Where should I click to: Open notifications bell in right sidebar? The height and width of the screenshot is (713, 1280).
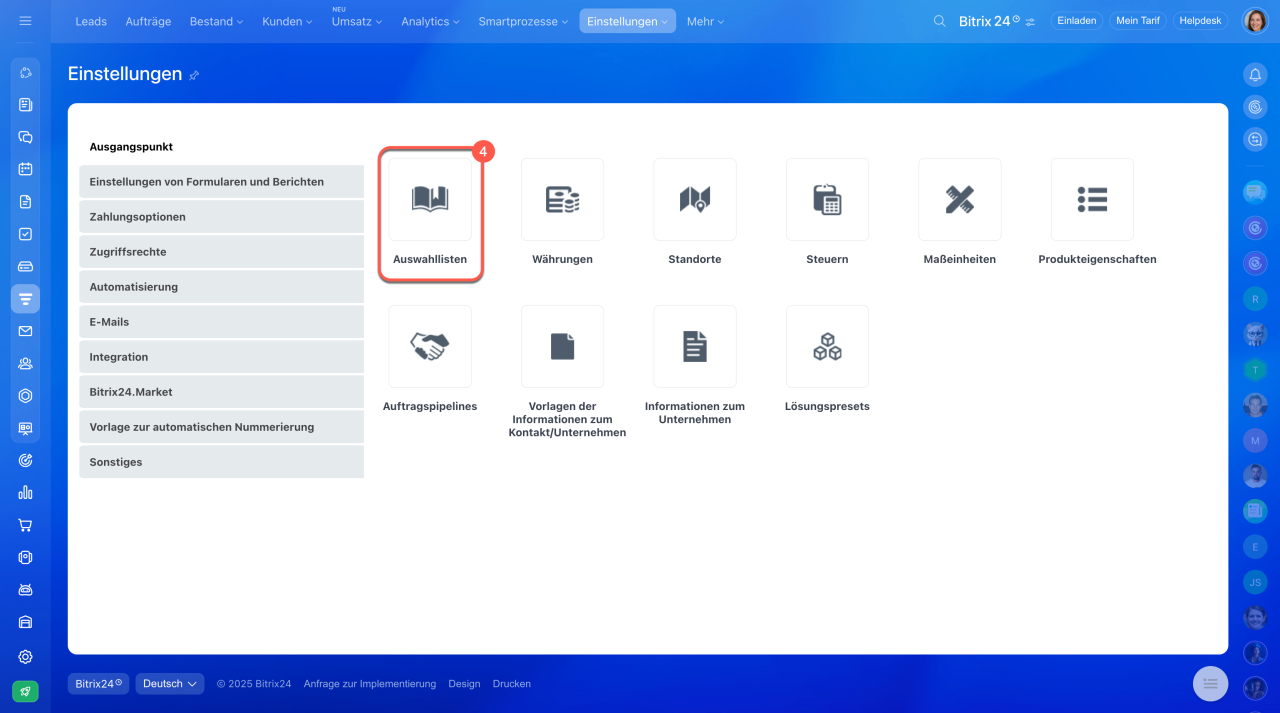1255,74
